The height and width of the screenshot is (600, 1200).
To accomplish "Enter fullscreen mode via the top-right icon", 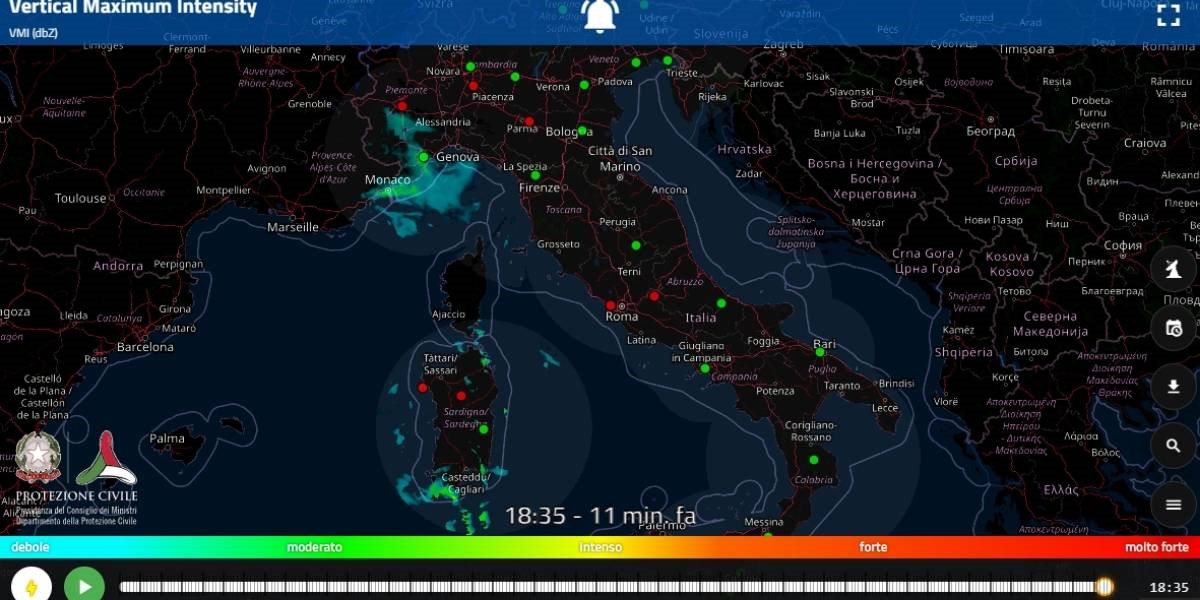I will 1168,14.
